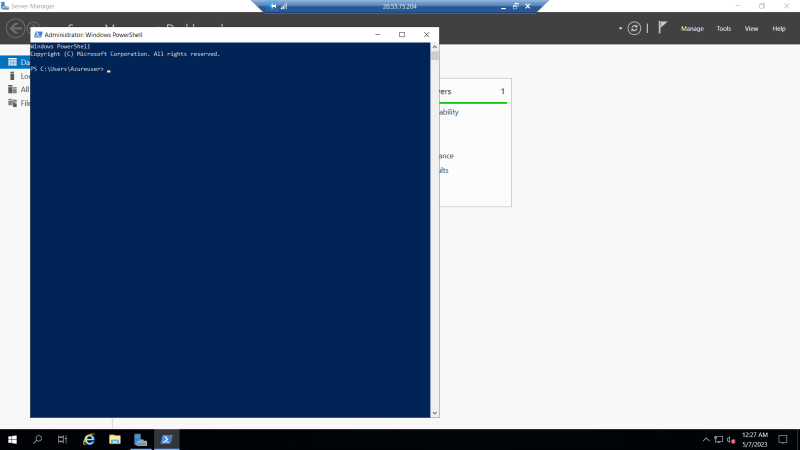Close the remote desktop connection bar
Viewport: 800px width, 450px height.
click(528, 6)
